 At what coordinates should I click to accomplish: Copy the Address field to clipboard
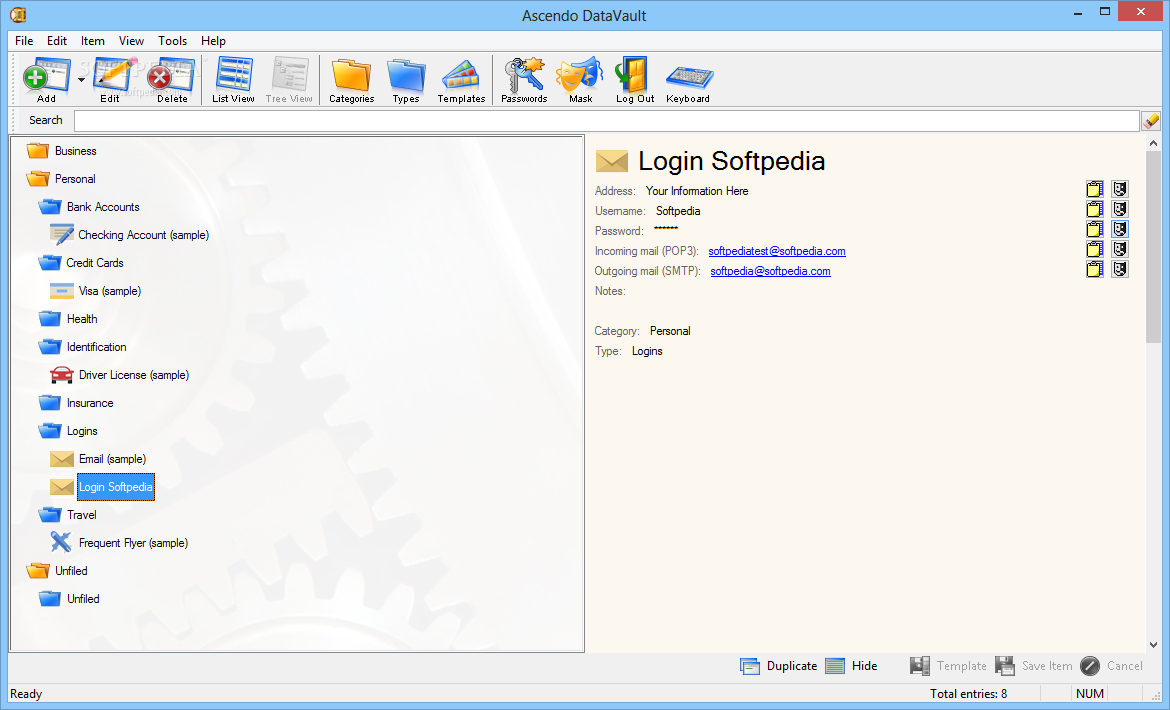click(1095, 189)
